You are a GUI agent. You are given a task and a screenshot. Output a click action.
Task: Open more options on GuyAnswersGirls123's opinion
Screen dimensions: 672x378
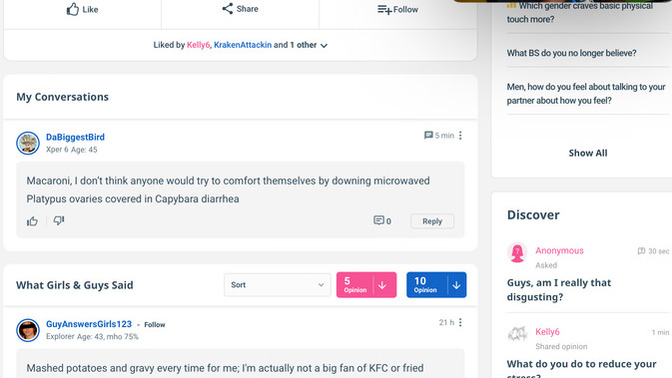[x=460, y=322]
